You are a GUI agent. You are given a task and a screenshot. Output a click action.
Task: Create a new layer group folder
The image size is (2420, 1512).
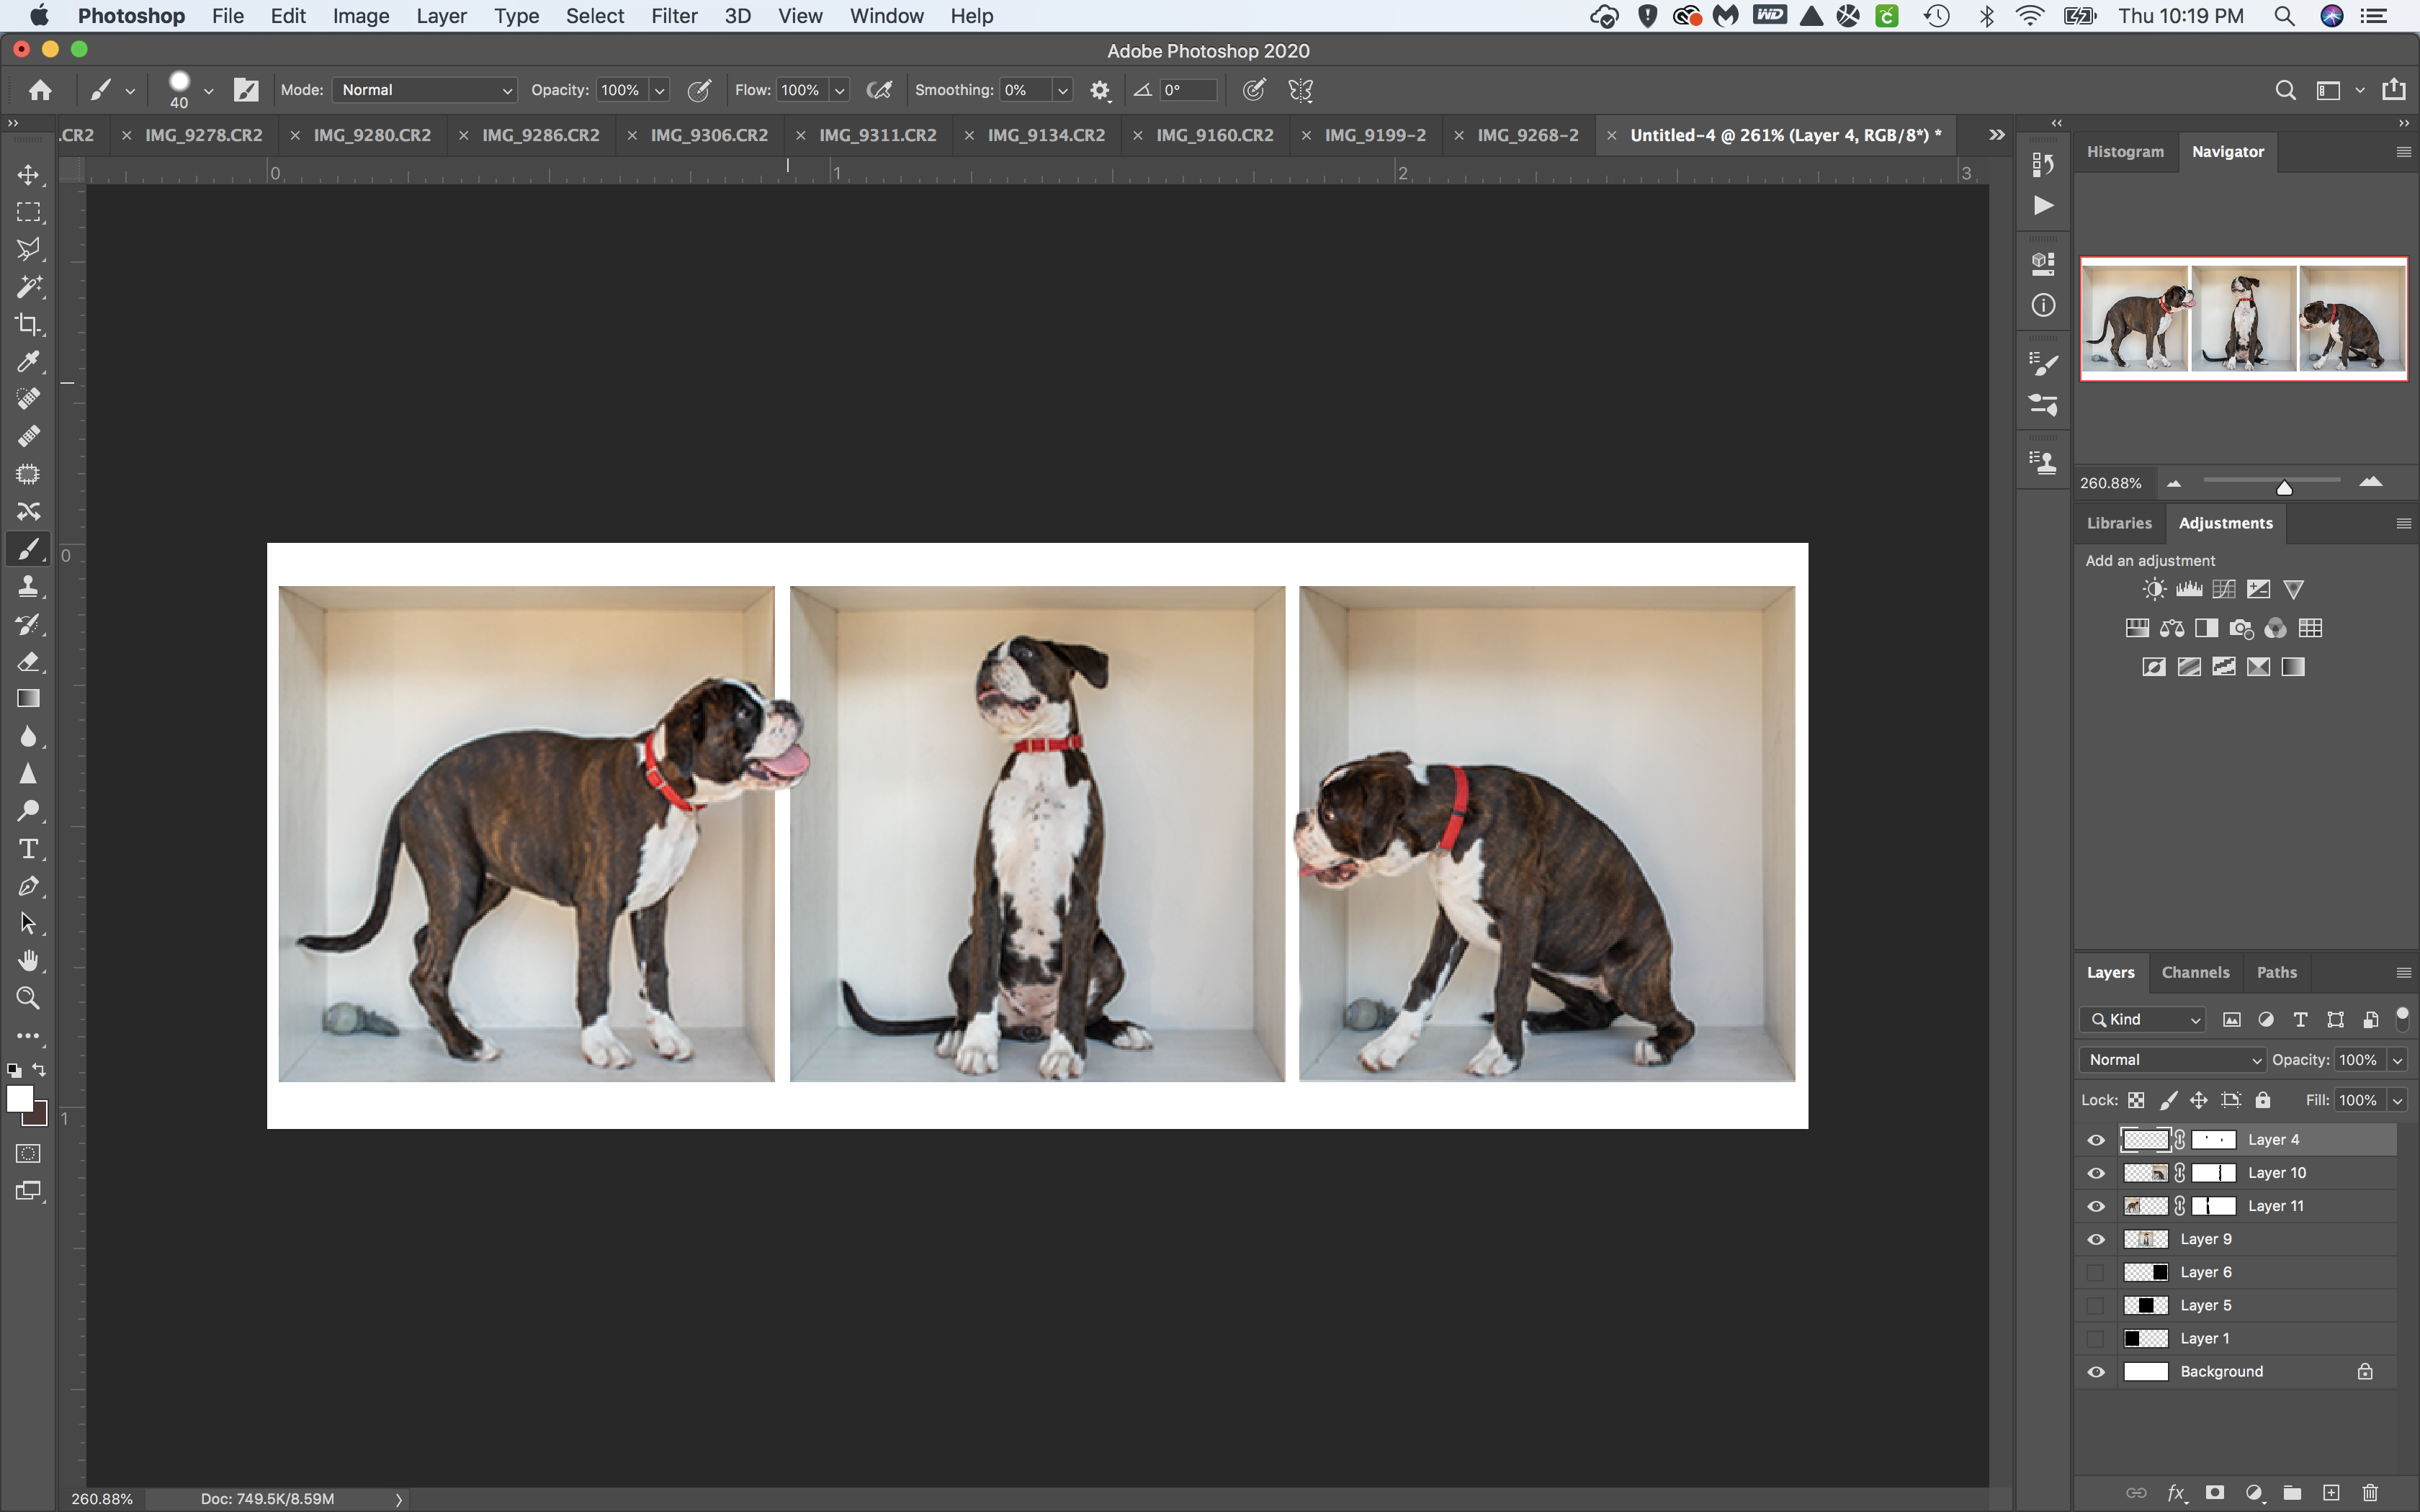(2292, 1492)
